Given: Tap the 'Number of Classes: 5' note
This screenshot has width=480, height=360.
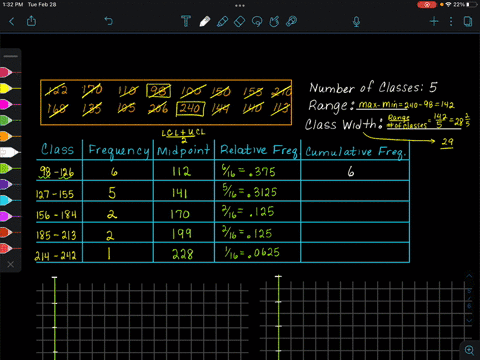Looking at the screenshot, I should [x=373, y=88].
